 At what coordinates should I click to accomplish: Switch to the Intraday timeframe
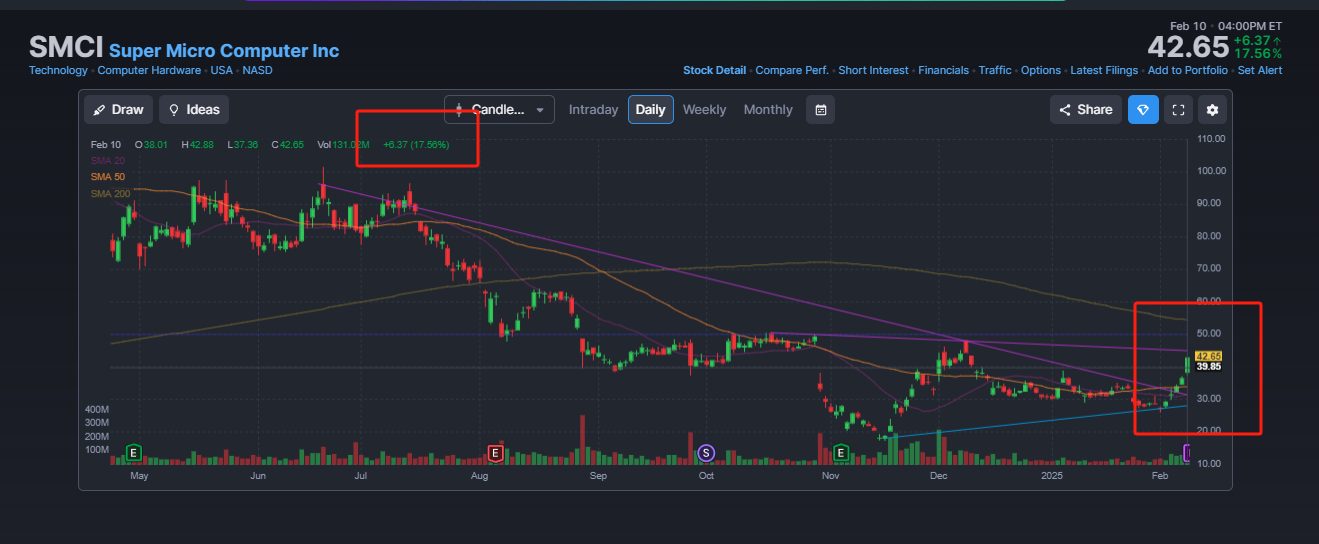coord(593,110)
